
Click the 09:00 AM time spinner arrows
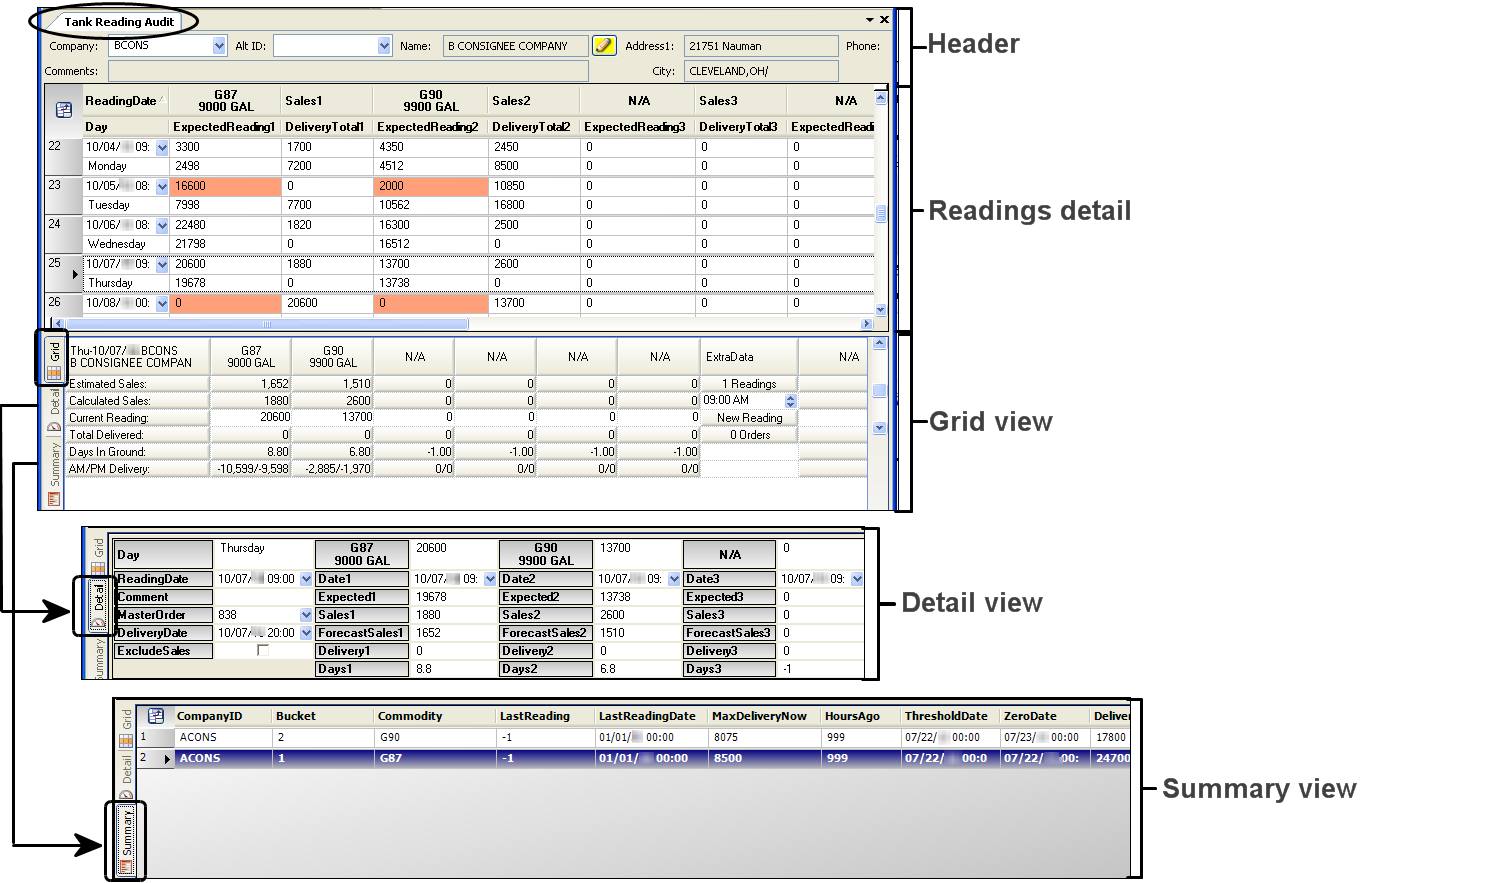[x=791, y=401]
